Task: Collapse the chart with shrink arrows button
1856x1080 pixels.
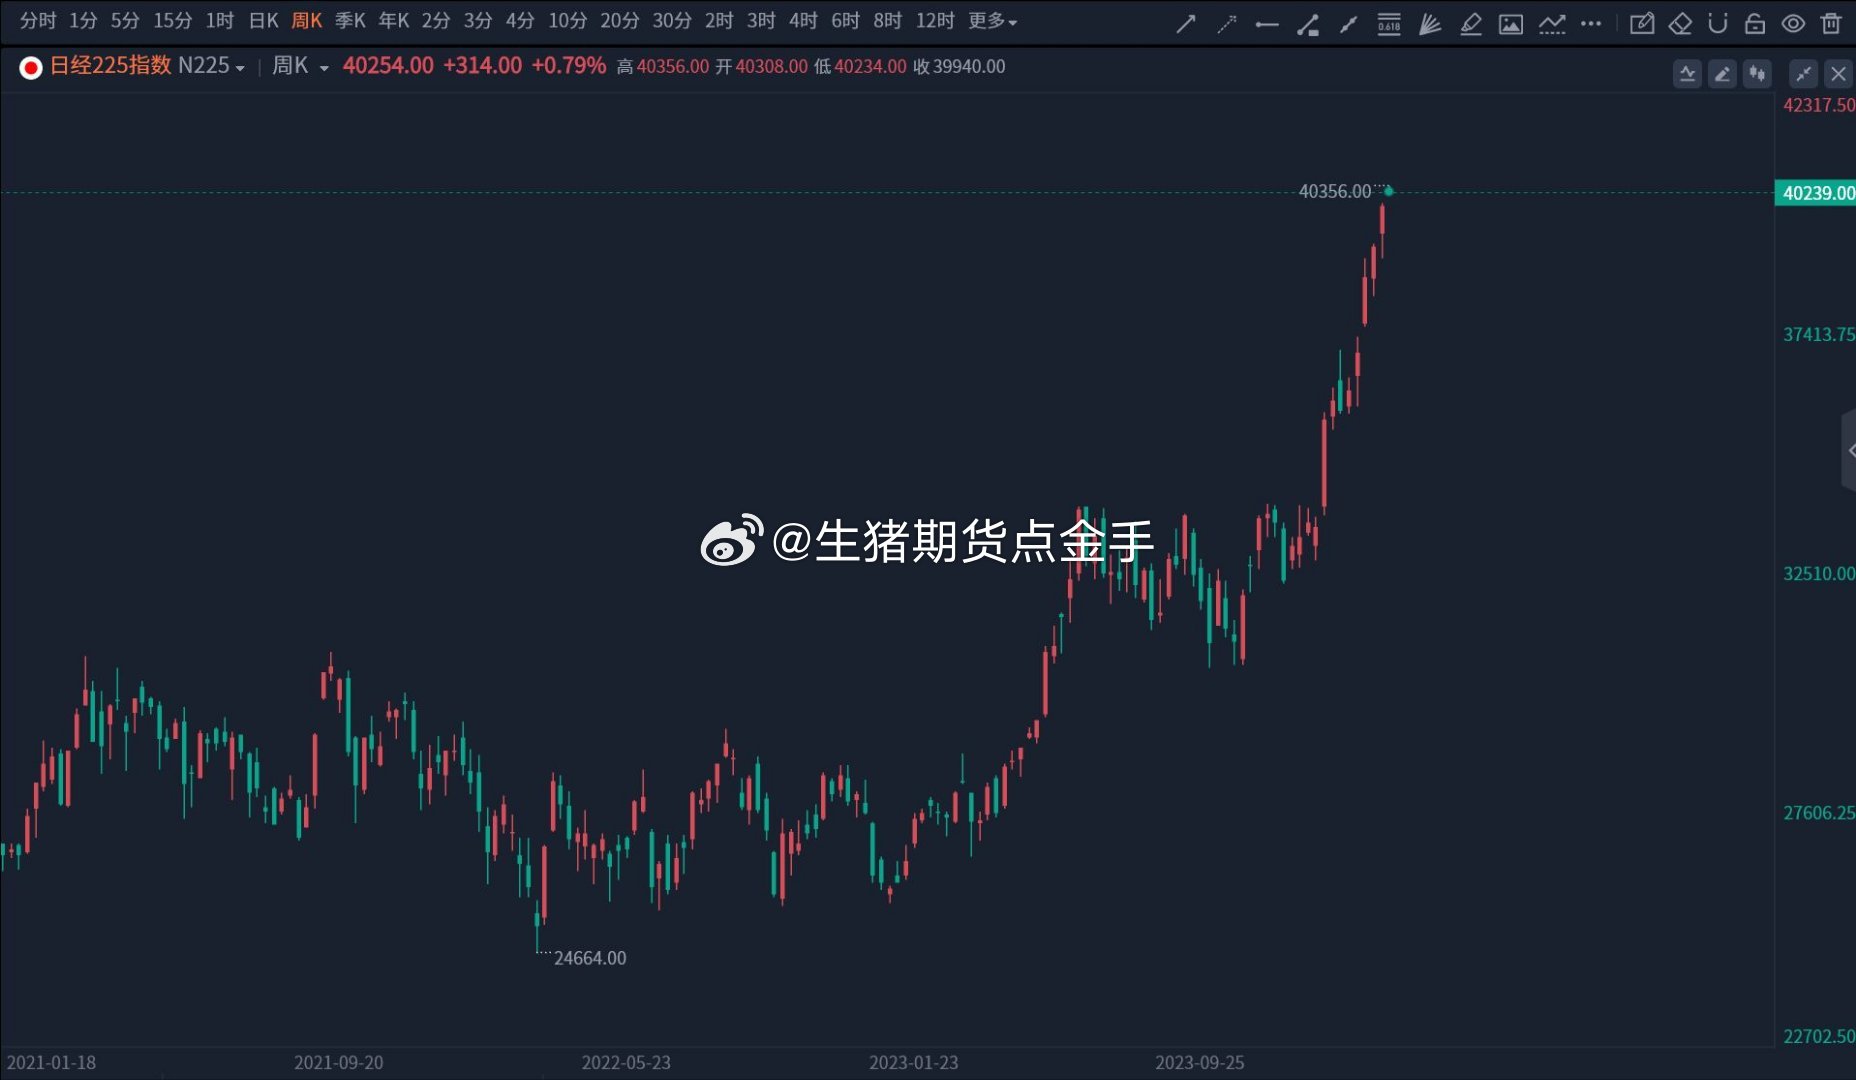Action: (1803, 74)
